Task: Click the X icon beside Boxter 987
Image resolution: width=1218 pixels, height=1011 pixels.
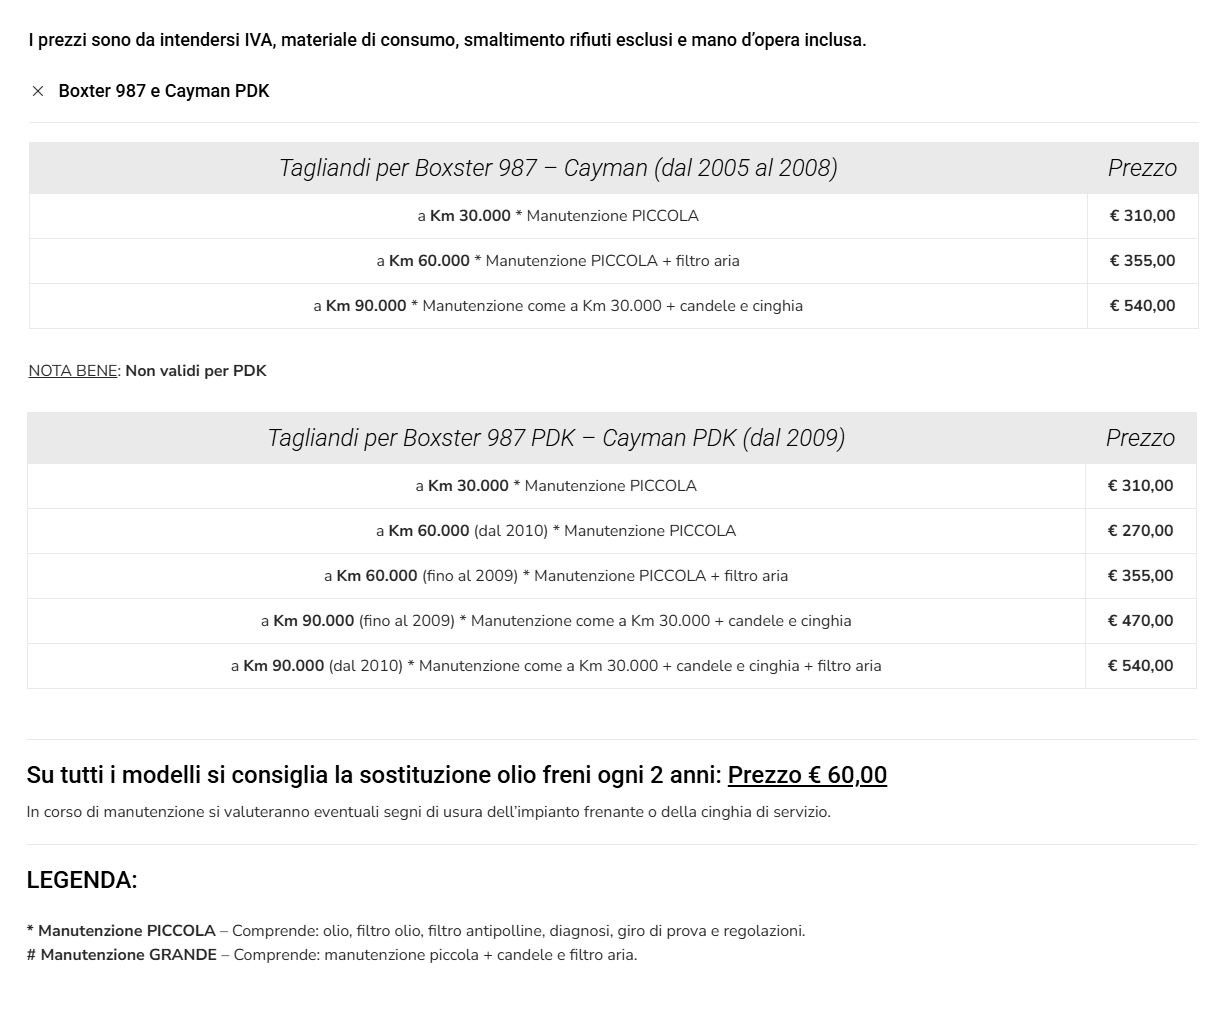Action: click(38, 91)
